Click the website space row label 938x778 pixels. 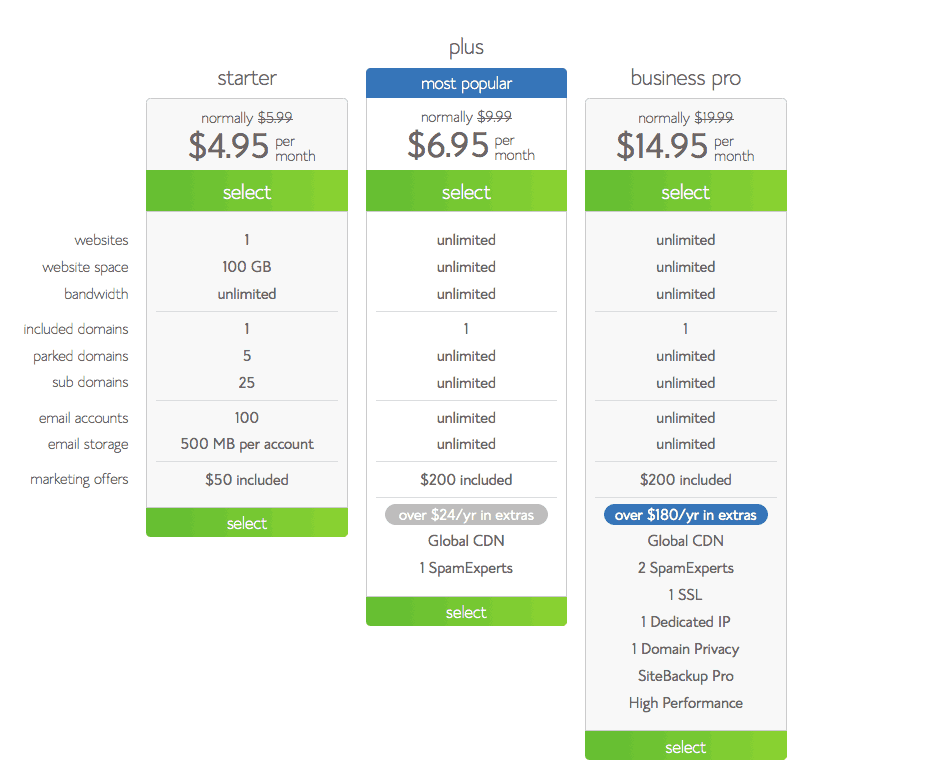pos(85,267)
